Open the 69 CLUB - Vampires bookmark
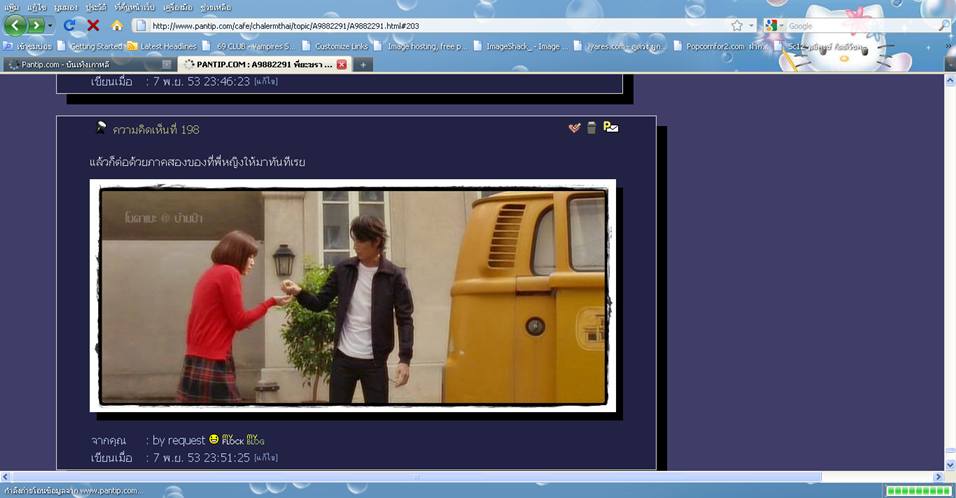 coord(249,46)
